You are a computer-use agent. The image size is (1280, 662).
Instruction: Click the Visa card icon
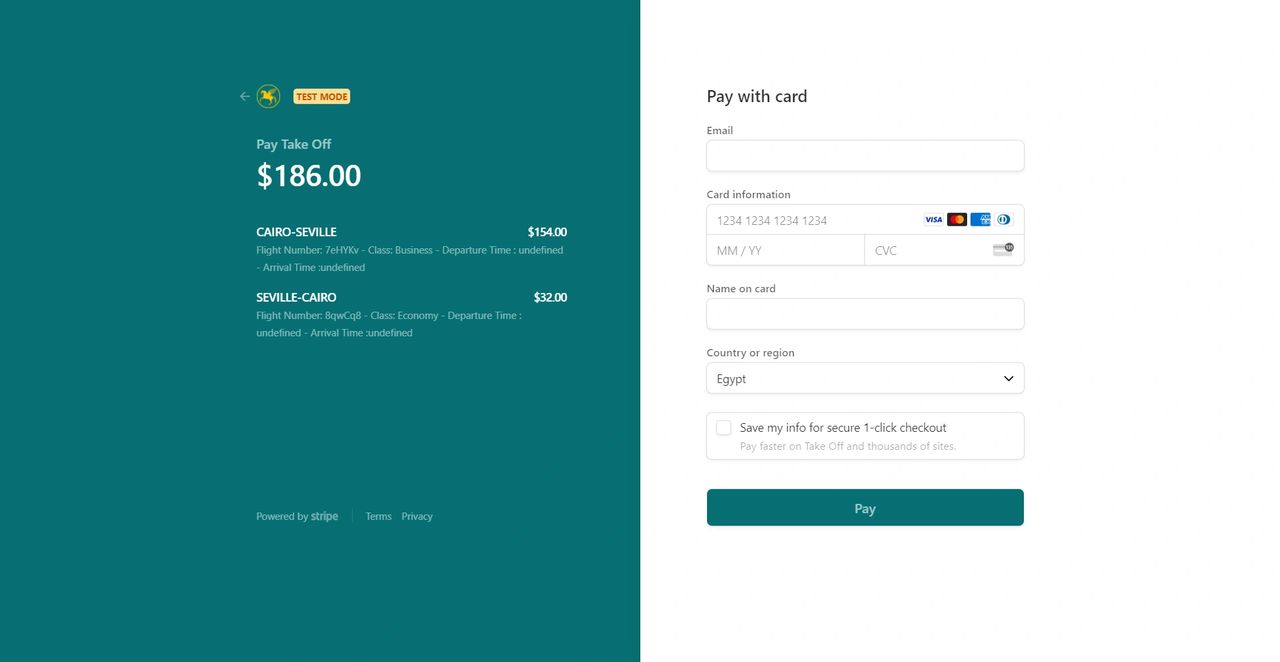pos(933,220)
